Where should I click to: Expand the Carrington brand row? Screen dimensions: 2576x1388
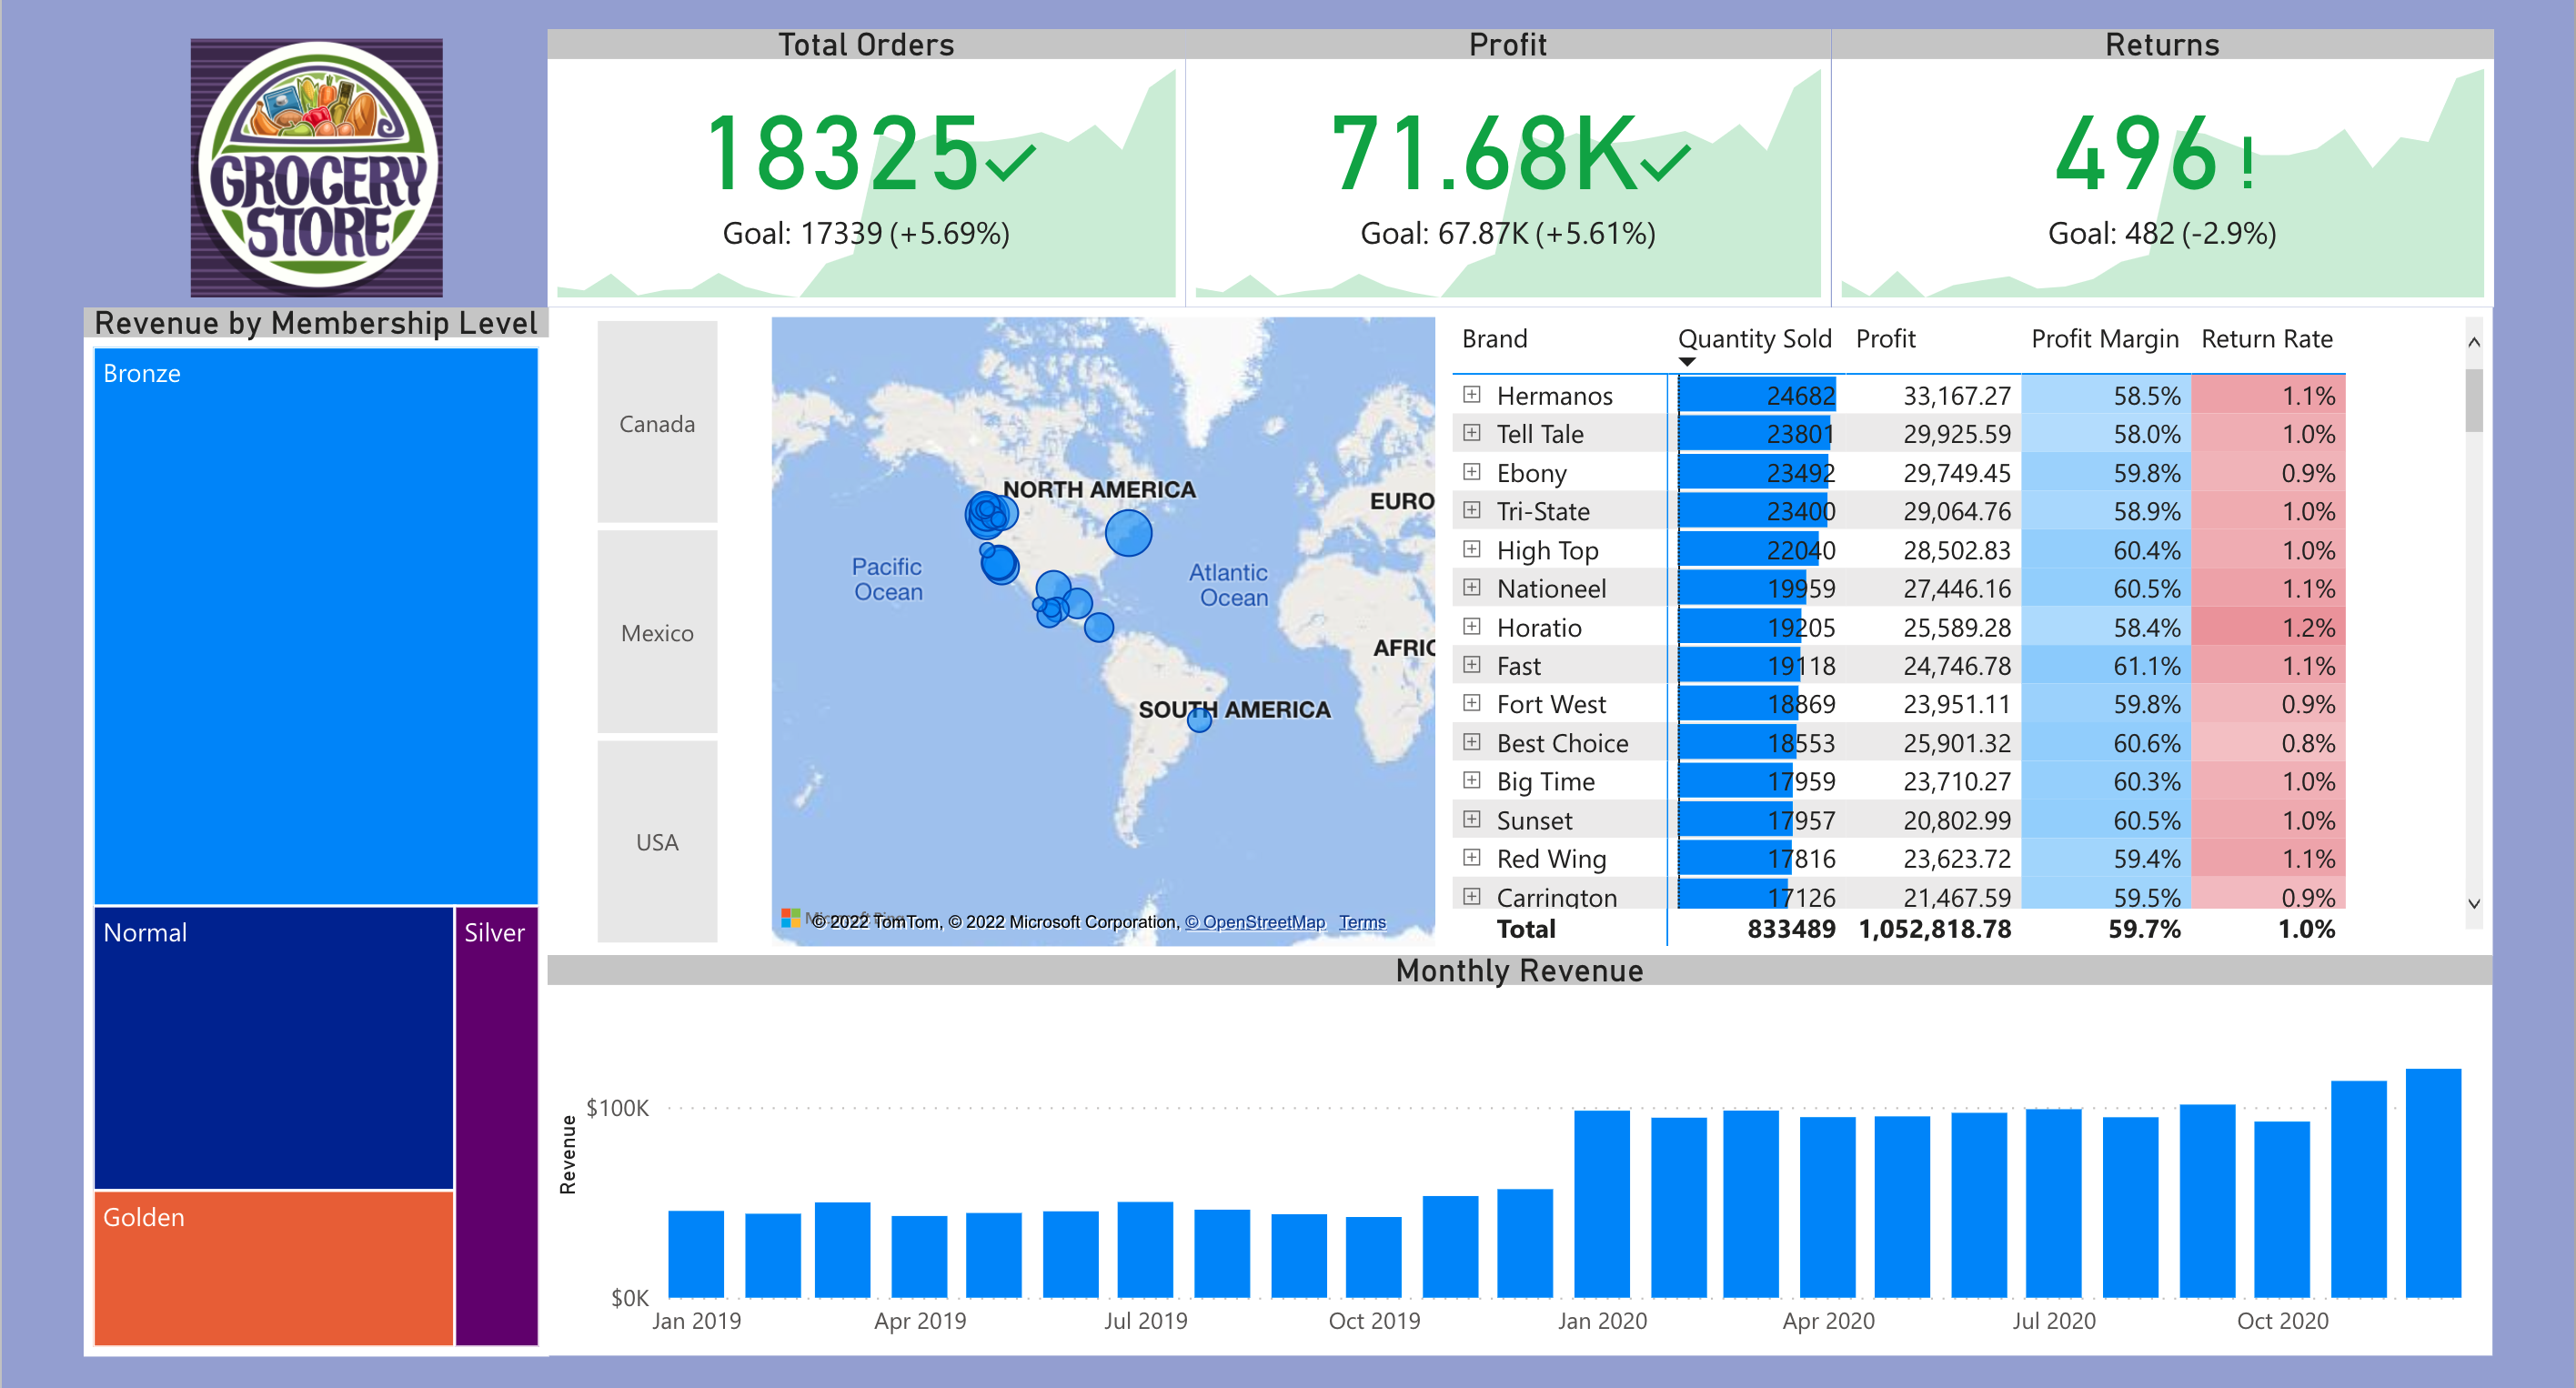point(1471,896)
